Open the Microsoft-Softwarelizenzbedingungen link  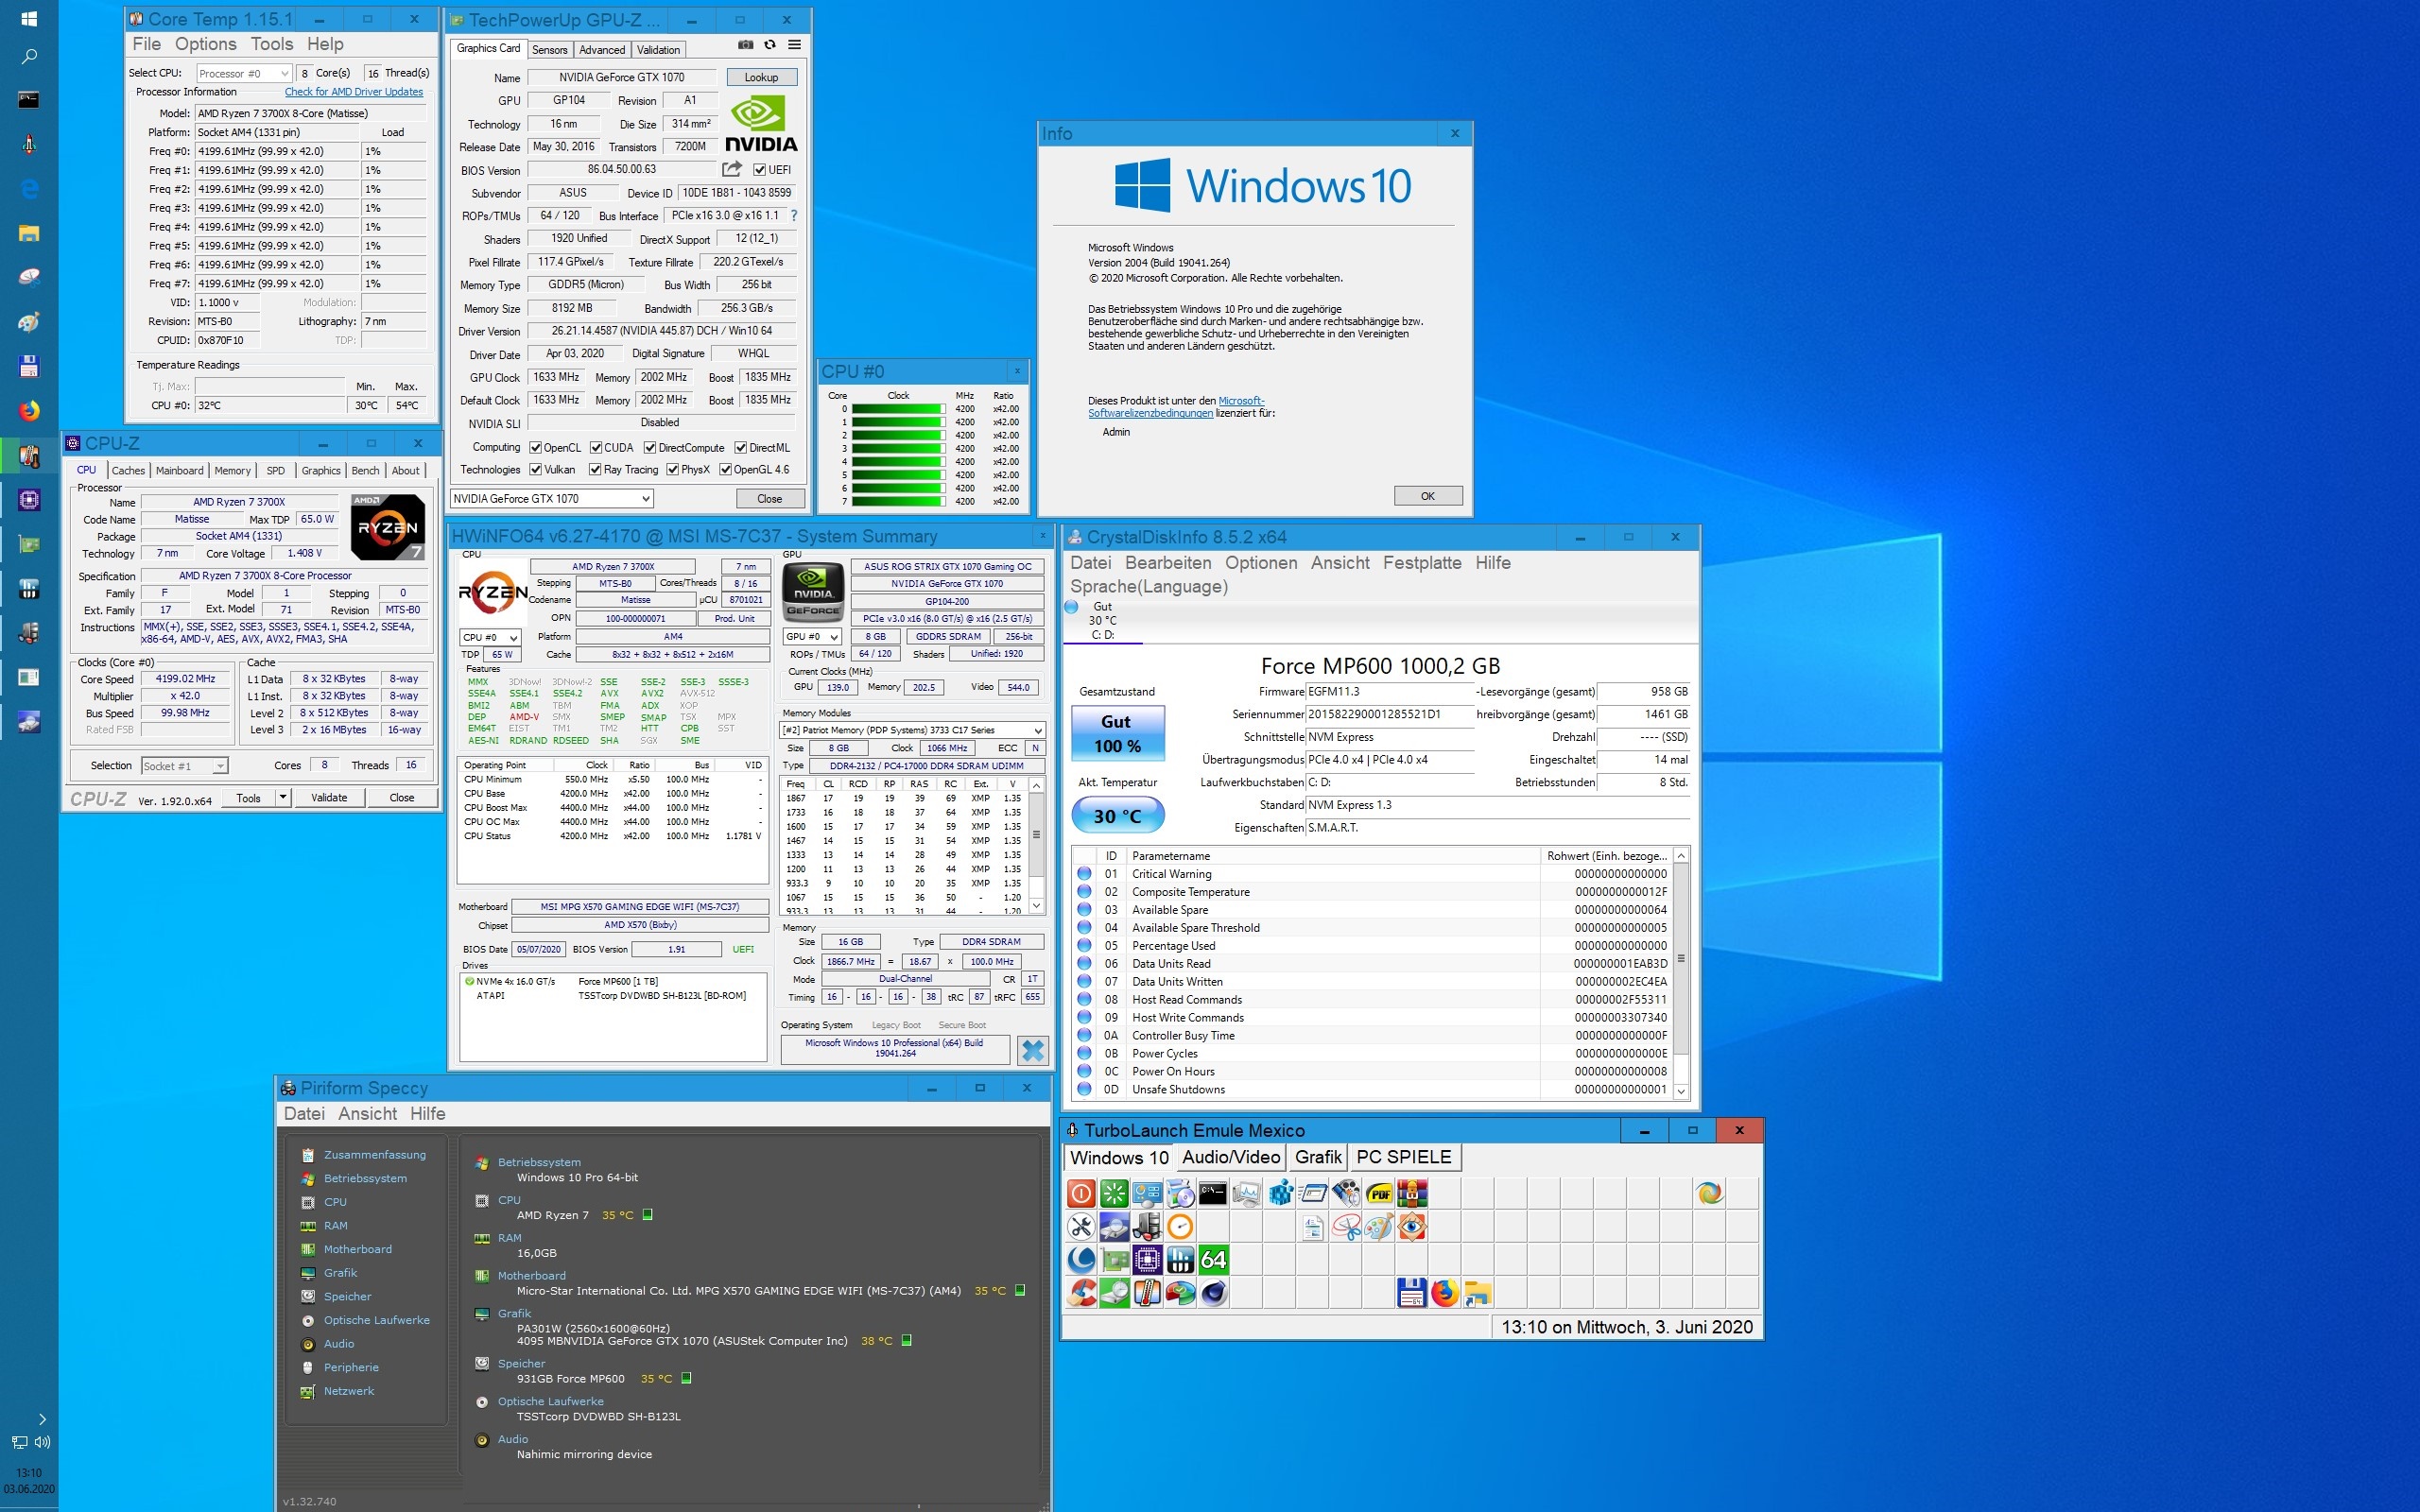click(x=1176, y=407)
